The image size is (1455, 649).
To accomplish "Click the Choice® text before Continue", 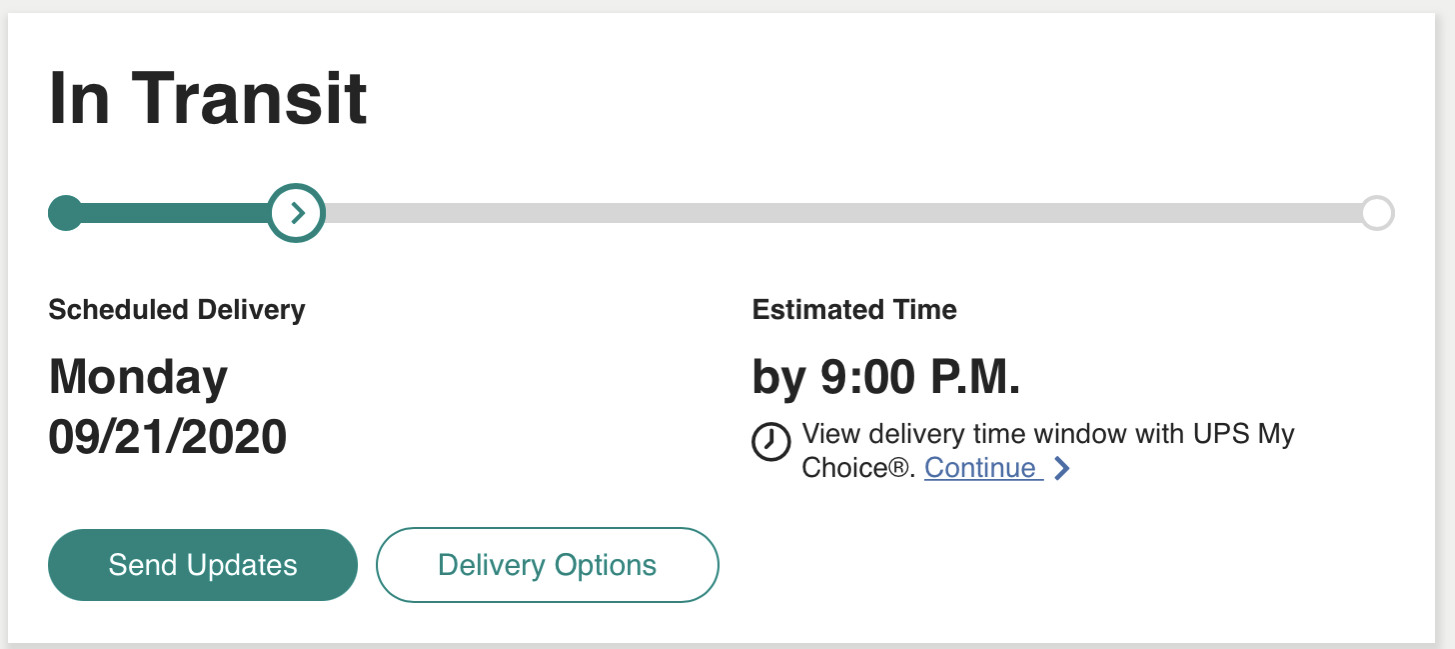I will click(x=859, y=468).
